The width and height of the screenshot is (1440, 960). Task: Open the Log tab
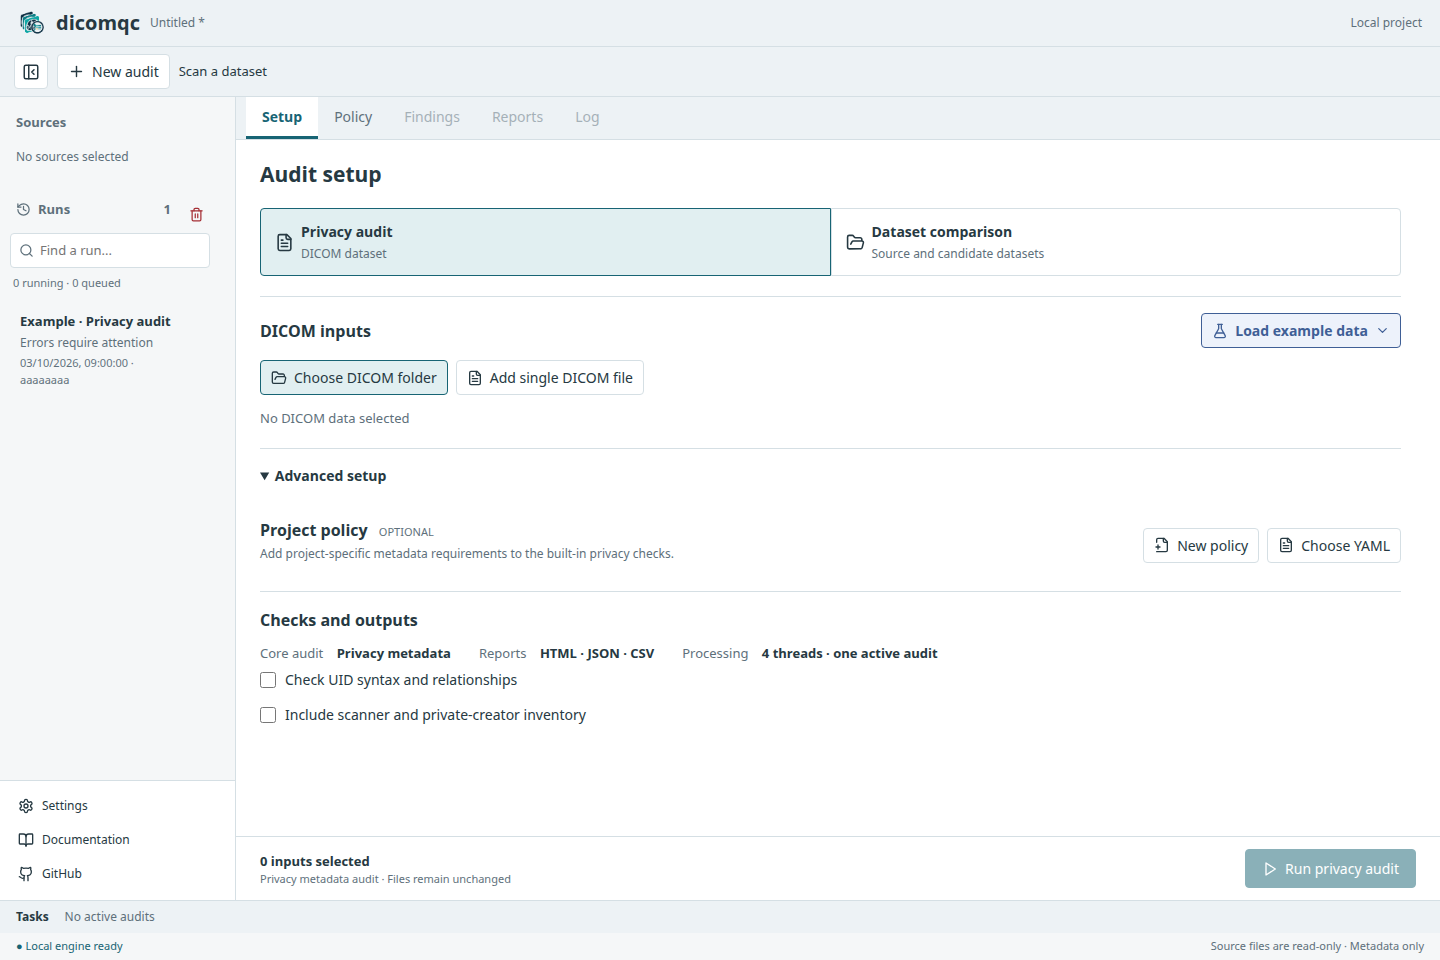point(587,118)
